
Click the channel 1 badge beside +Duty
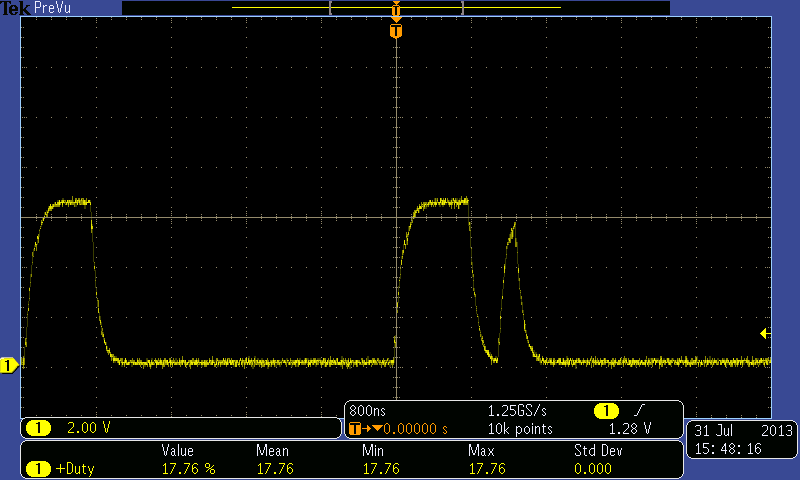coord(38,468)
